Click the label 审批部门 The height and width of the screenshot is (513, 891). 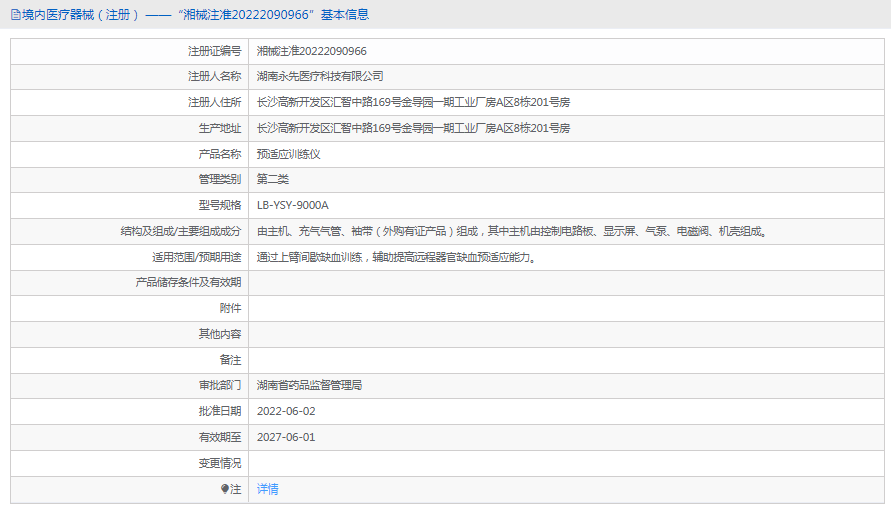pyautogui.click(x=220, y=385)
